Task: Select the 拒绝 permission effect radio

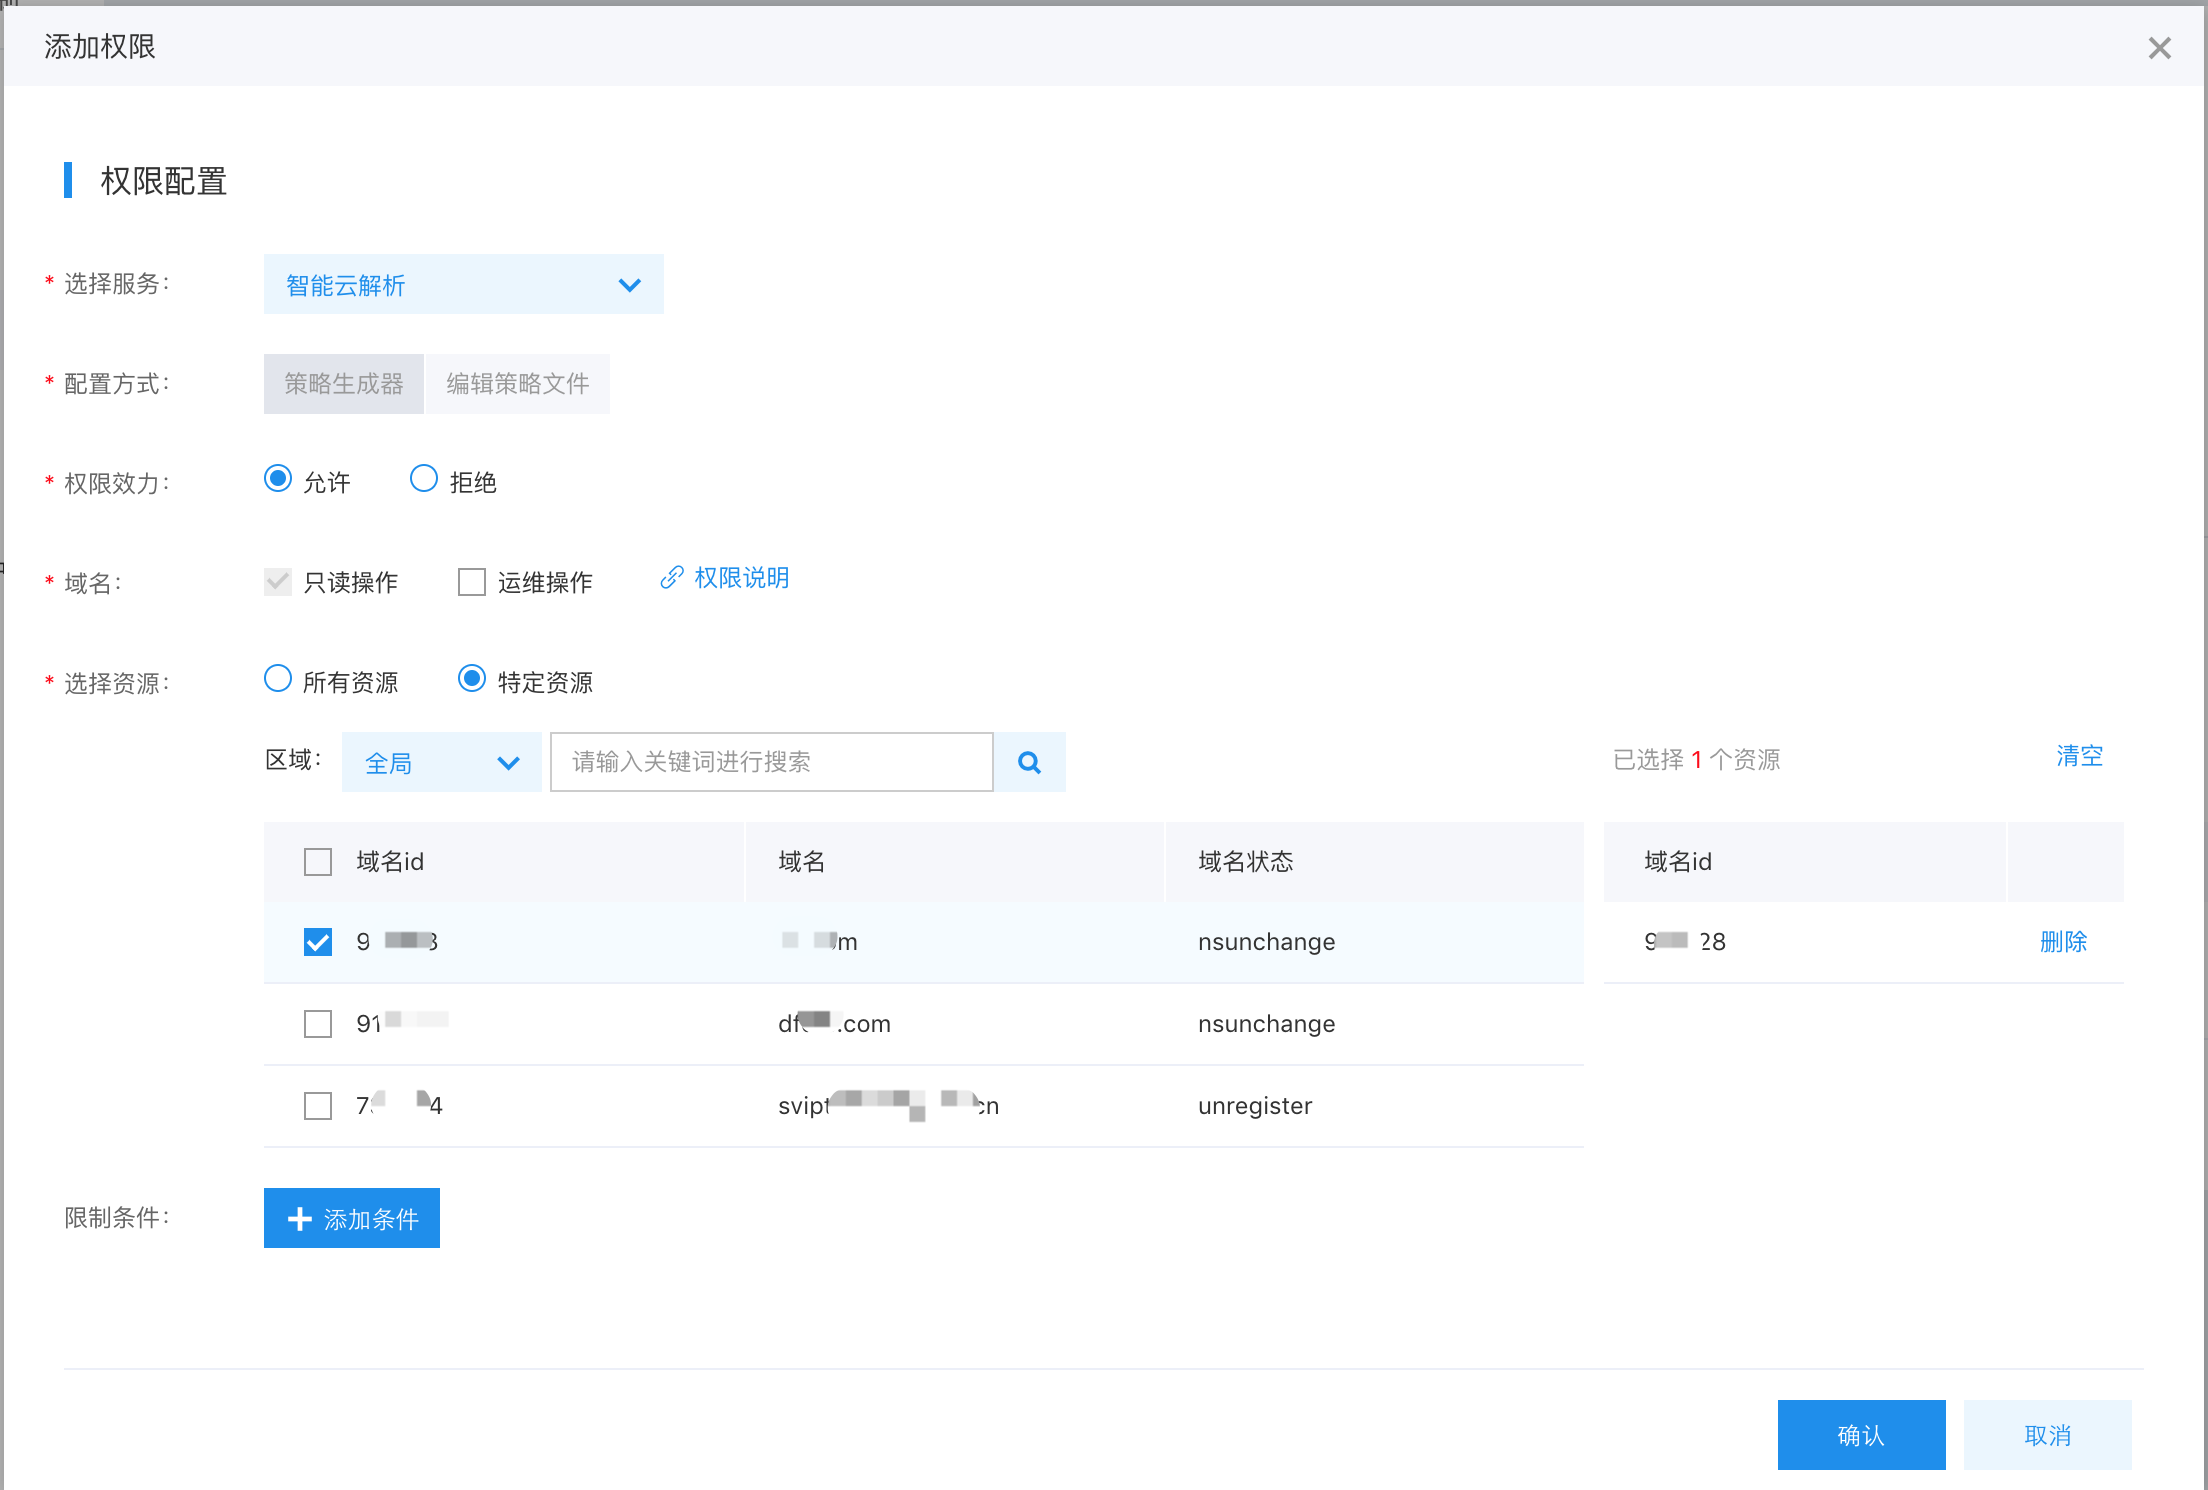Action: click(424, 478)
